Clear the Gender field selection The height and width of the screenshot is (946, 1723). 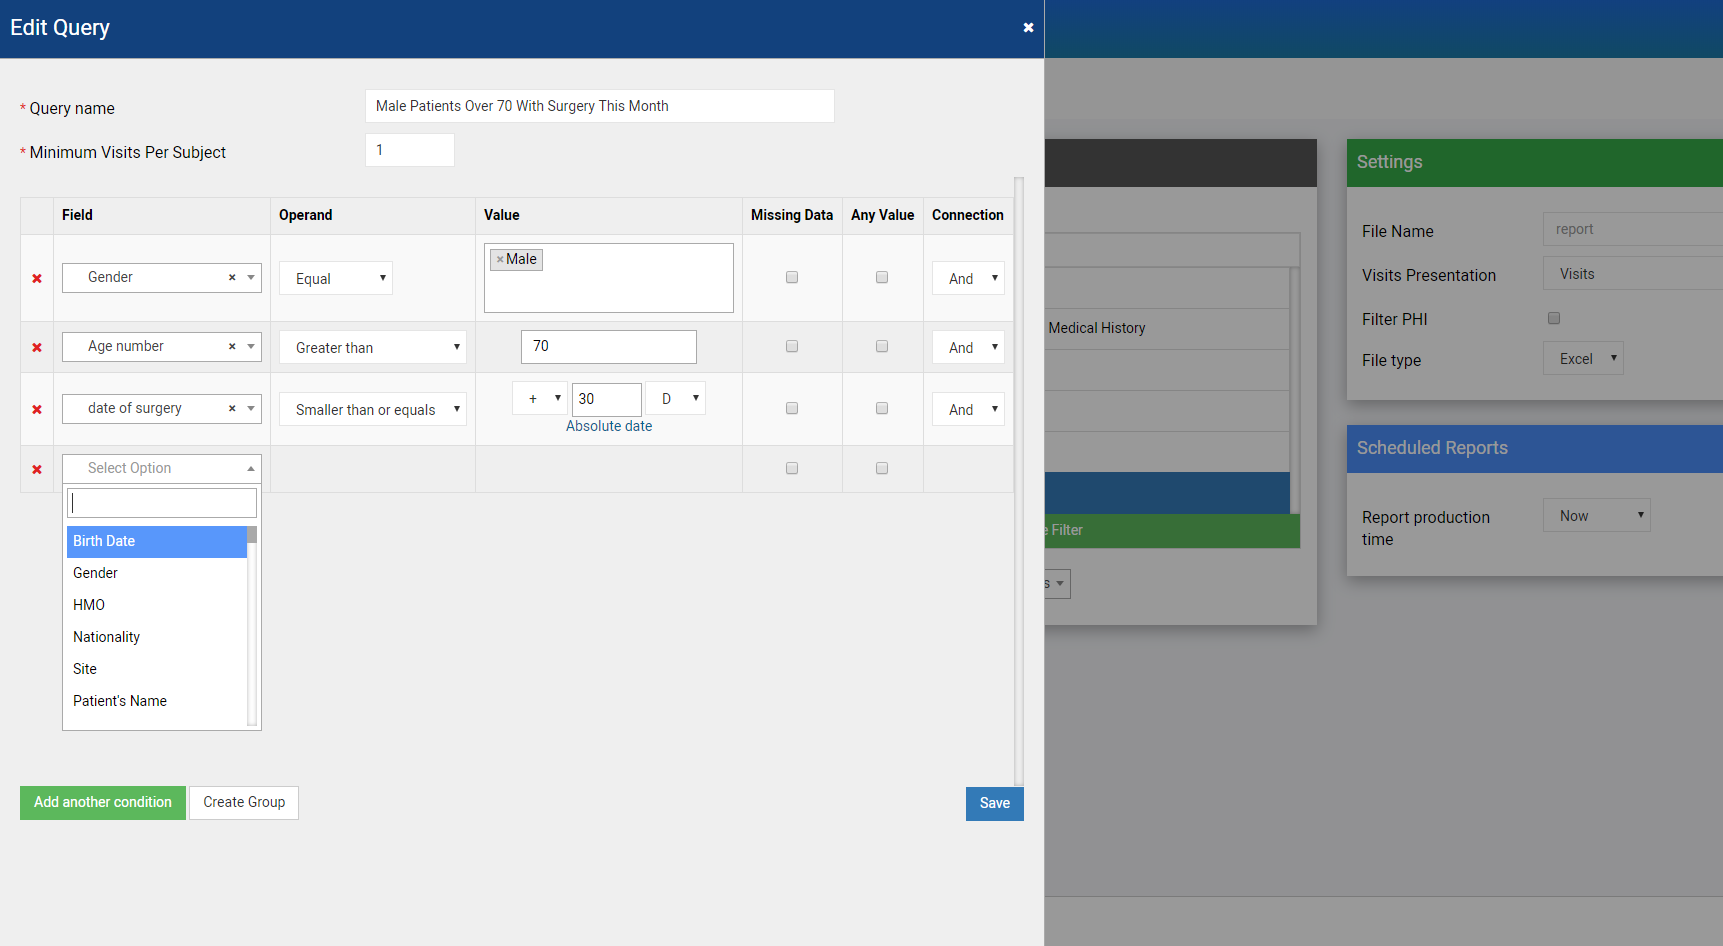232,278
